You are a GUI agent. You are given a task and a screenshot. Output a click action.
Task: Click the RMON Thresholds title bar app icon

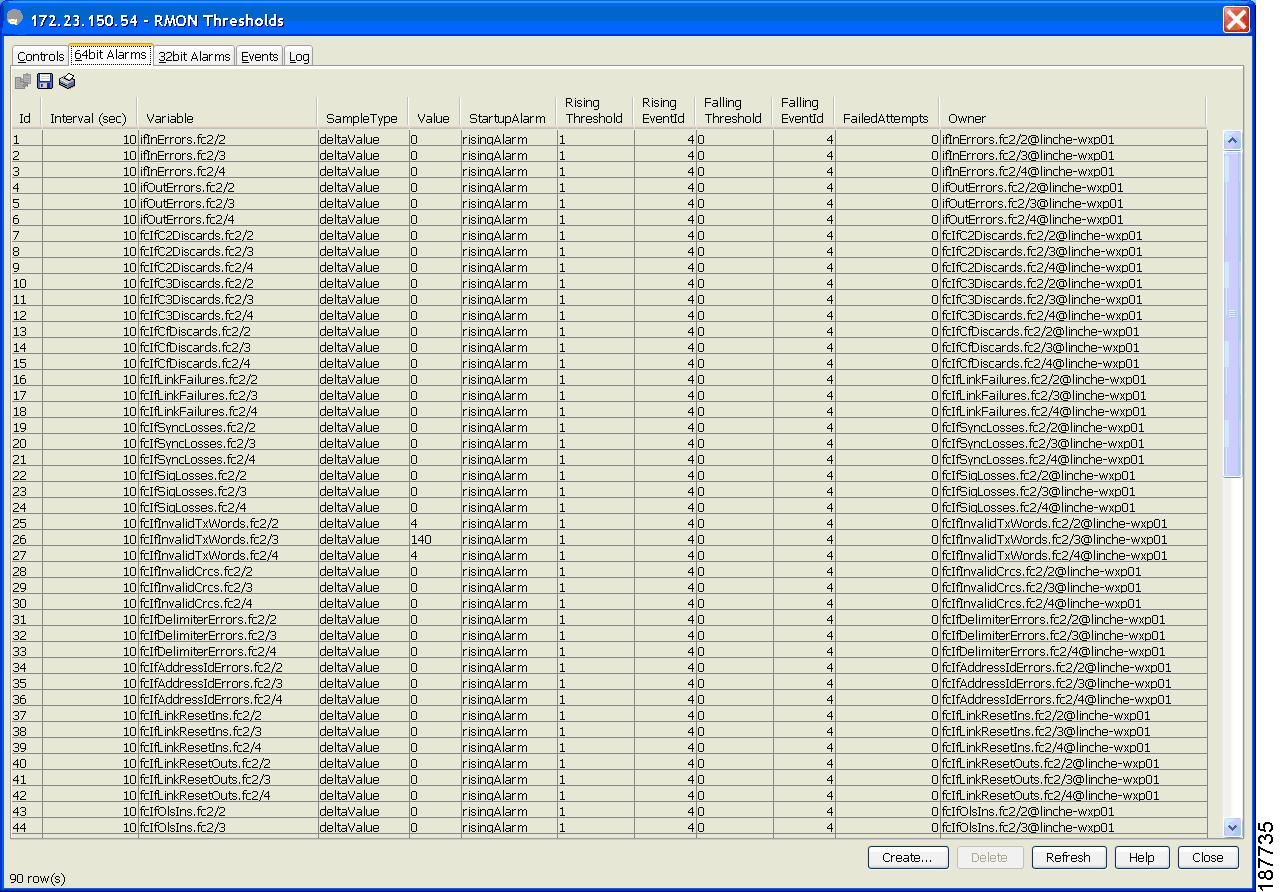(x=15, y=19)
